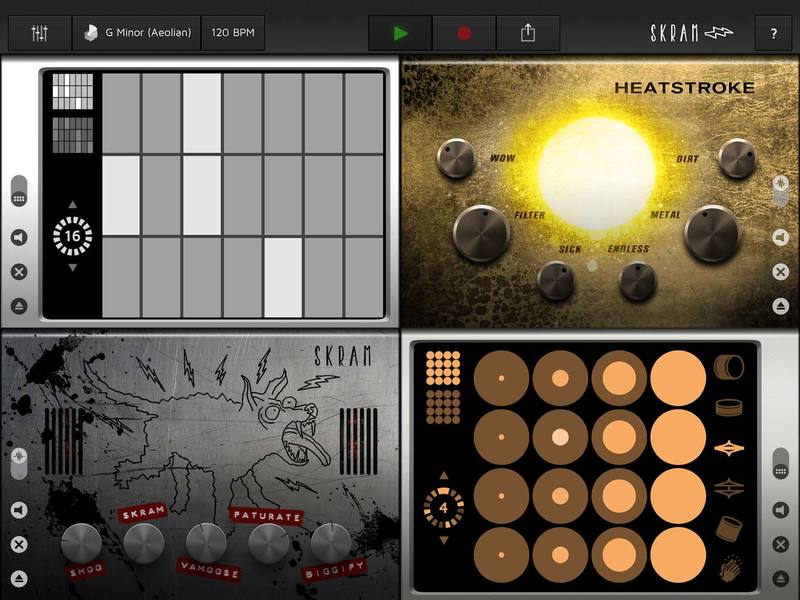Select the cymbal icon in drum panel
This screenshot has width=800, height=600.
click(x=729, y=448)
